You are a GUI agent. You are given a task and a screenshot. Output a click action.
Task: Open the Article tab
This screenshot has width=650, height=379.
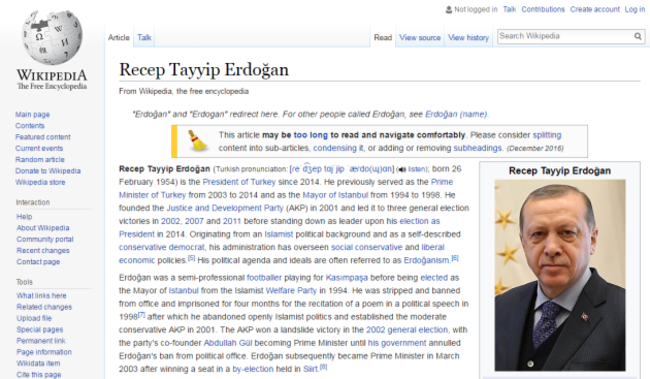click(119, 37)
